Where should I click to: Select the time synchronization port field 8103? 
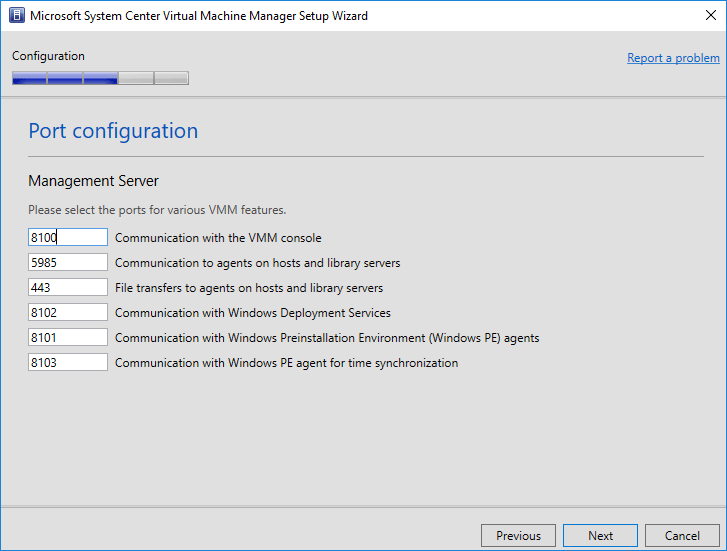coord(68,362)
